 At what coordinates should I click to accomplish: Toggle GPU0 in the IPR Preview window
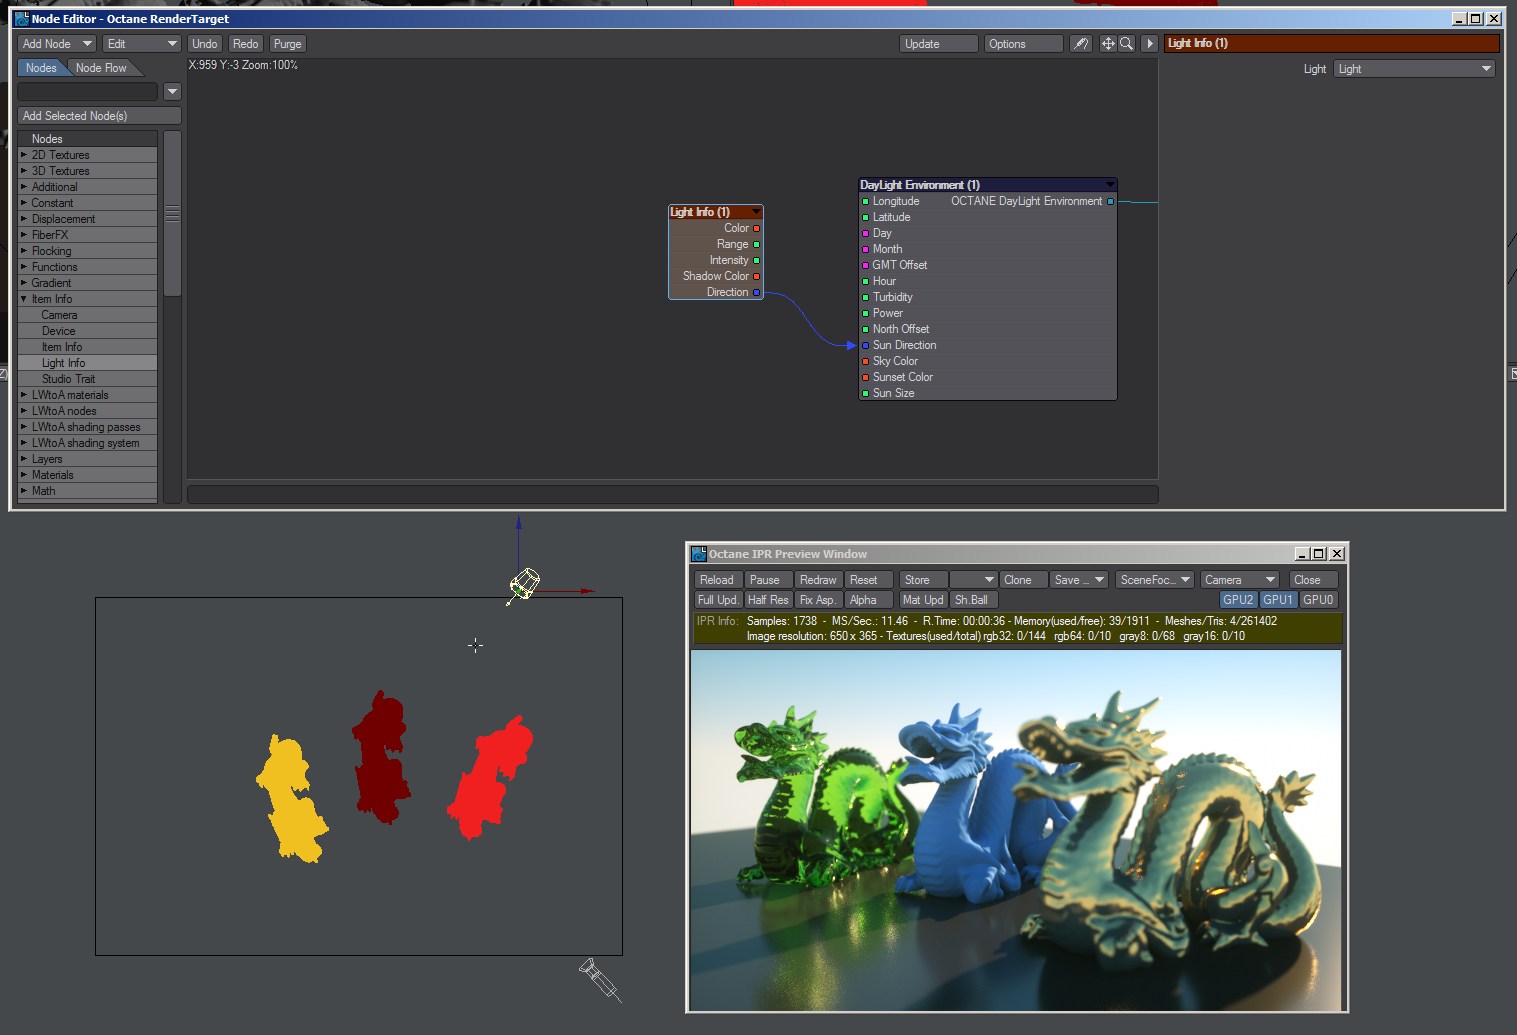[1317, 600]
